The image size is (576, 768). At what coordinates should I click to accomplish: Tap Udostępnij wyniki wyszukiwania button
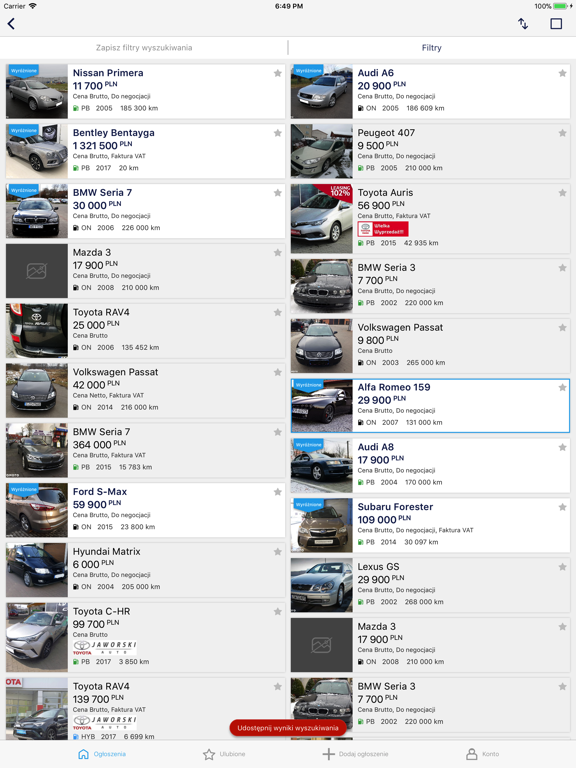[288, 728]
